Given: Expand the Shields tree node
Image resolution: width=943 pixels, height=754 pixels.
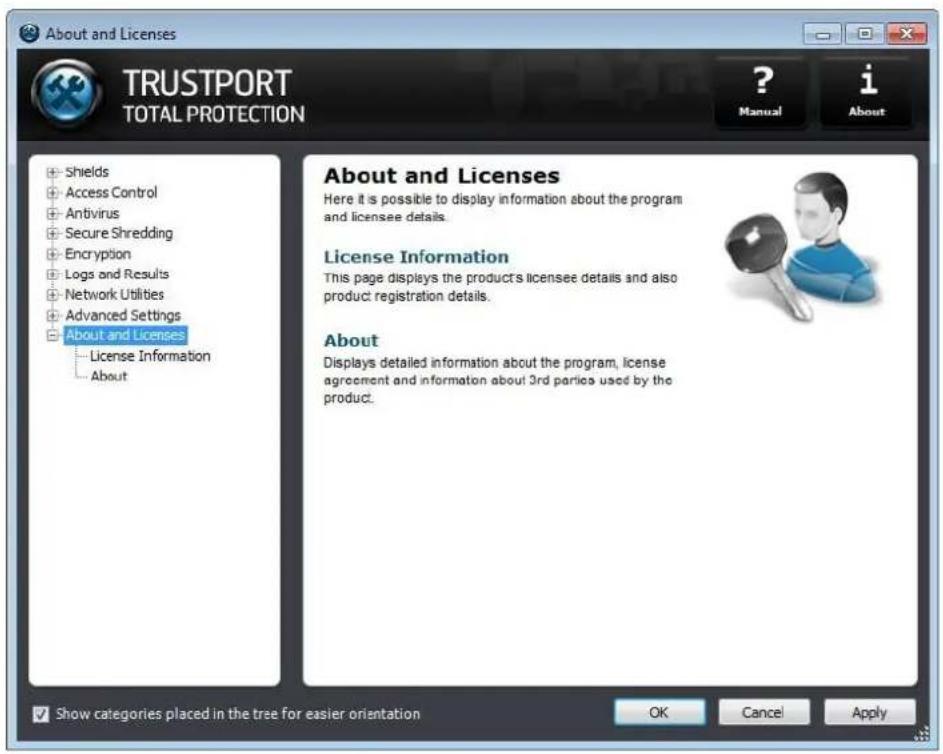Looking at the screenshot, I should pyautogui.click(x=52, y=173).
